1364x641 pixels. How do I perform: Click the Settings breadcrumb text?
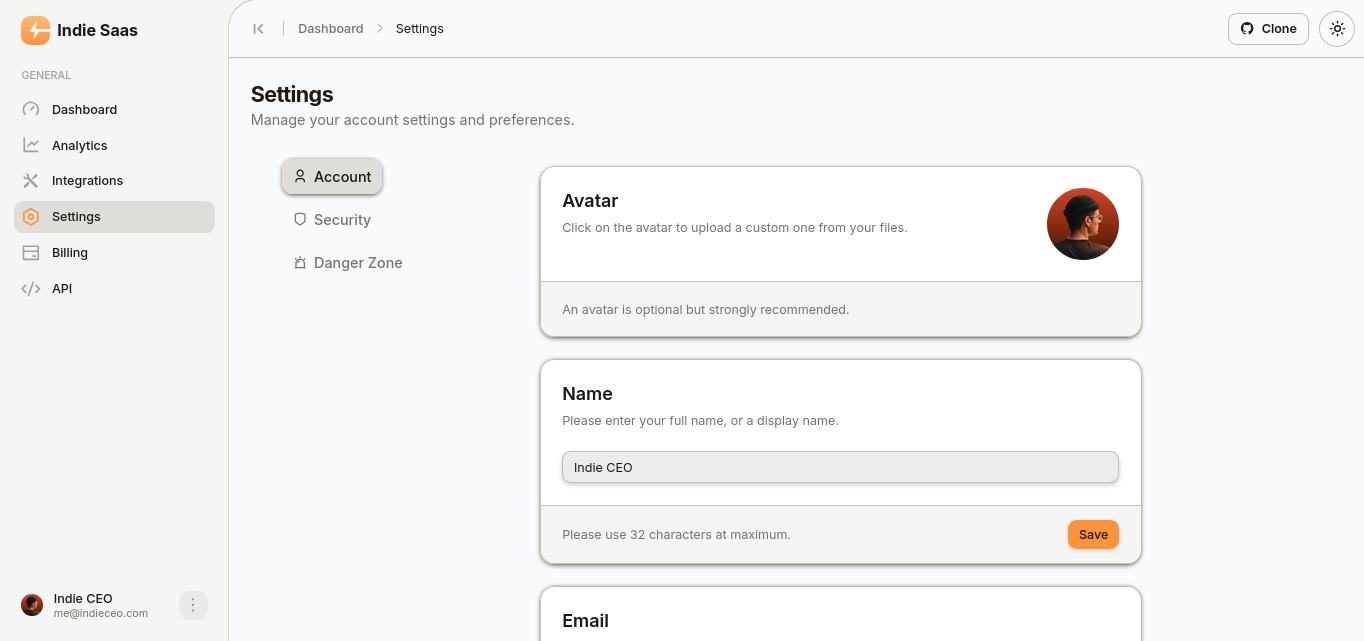[420, 29]
